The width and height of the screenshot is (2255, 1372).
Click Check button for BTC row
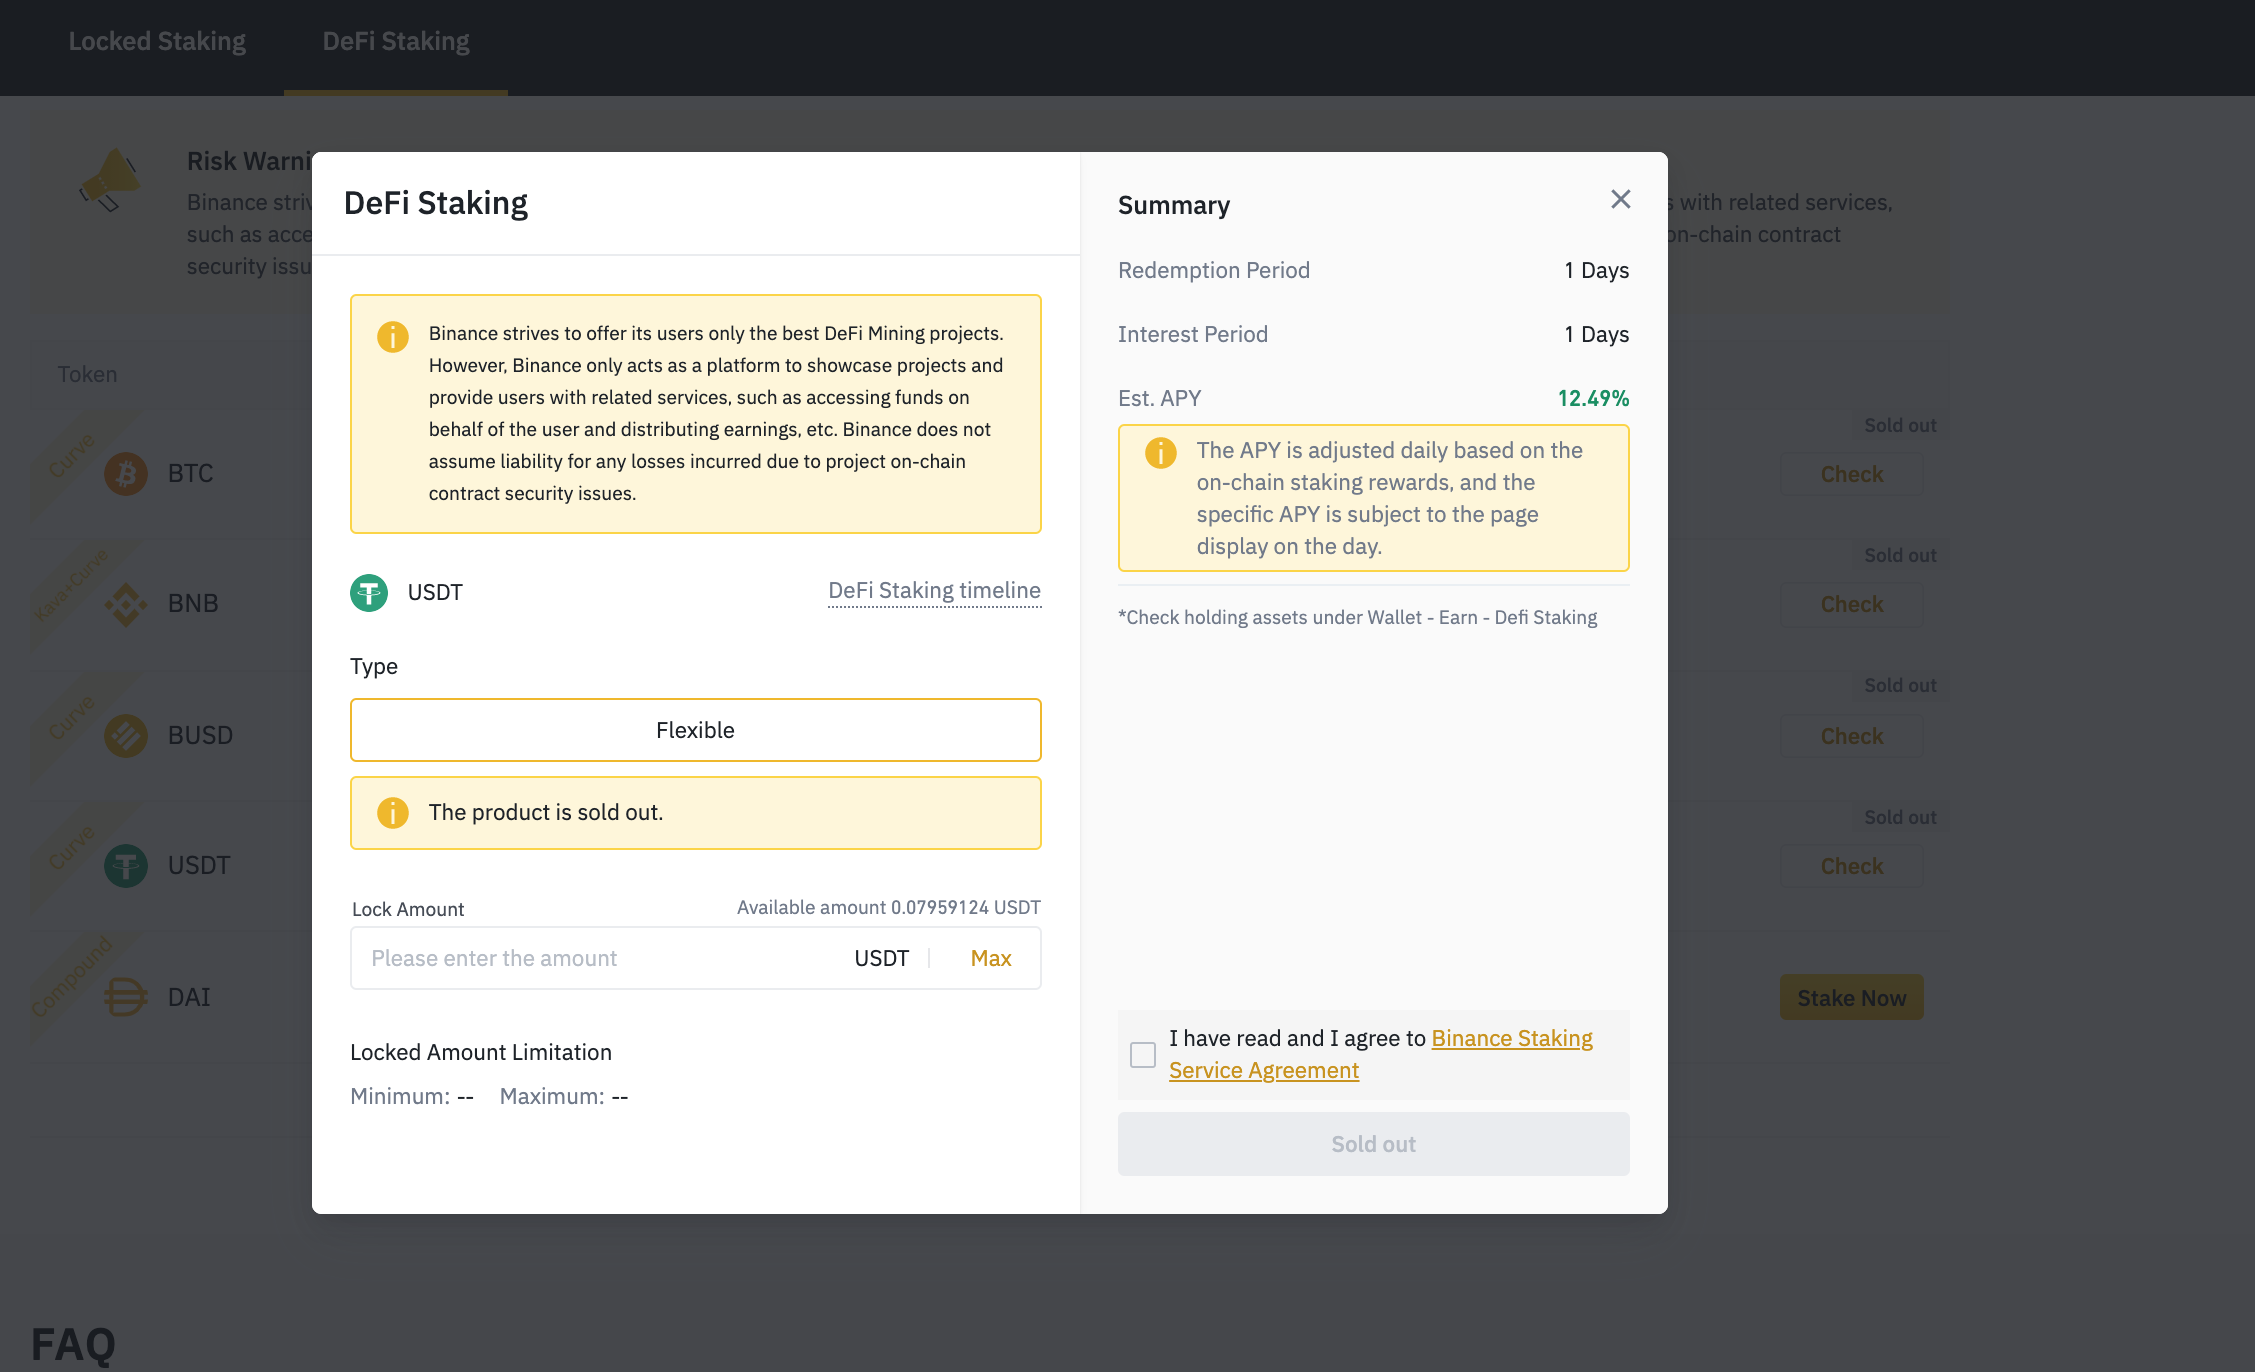click(x=1852, y=474)
